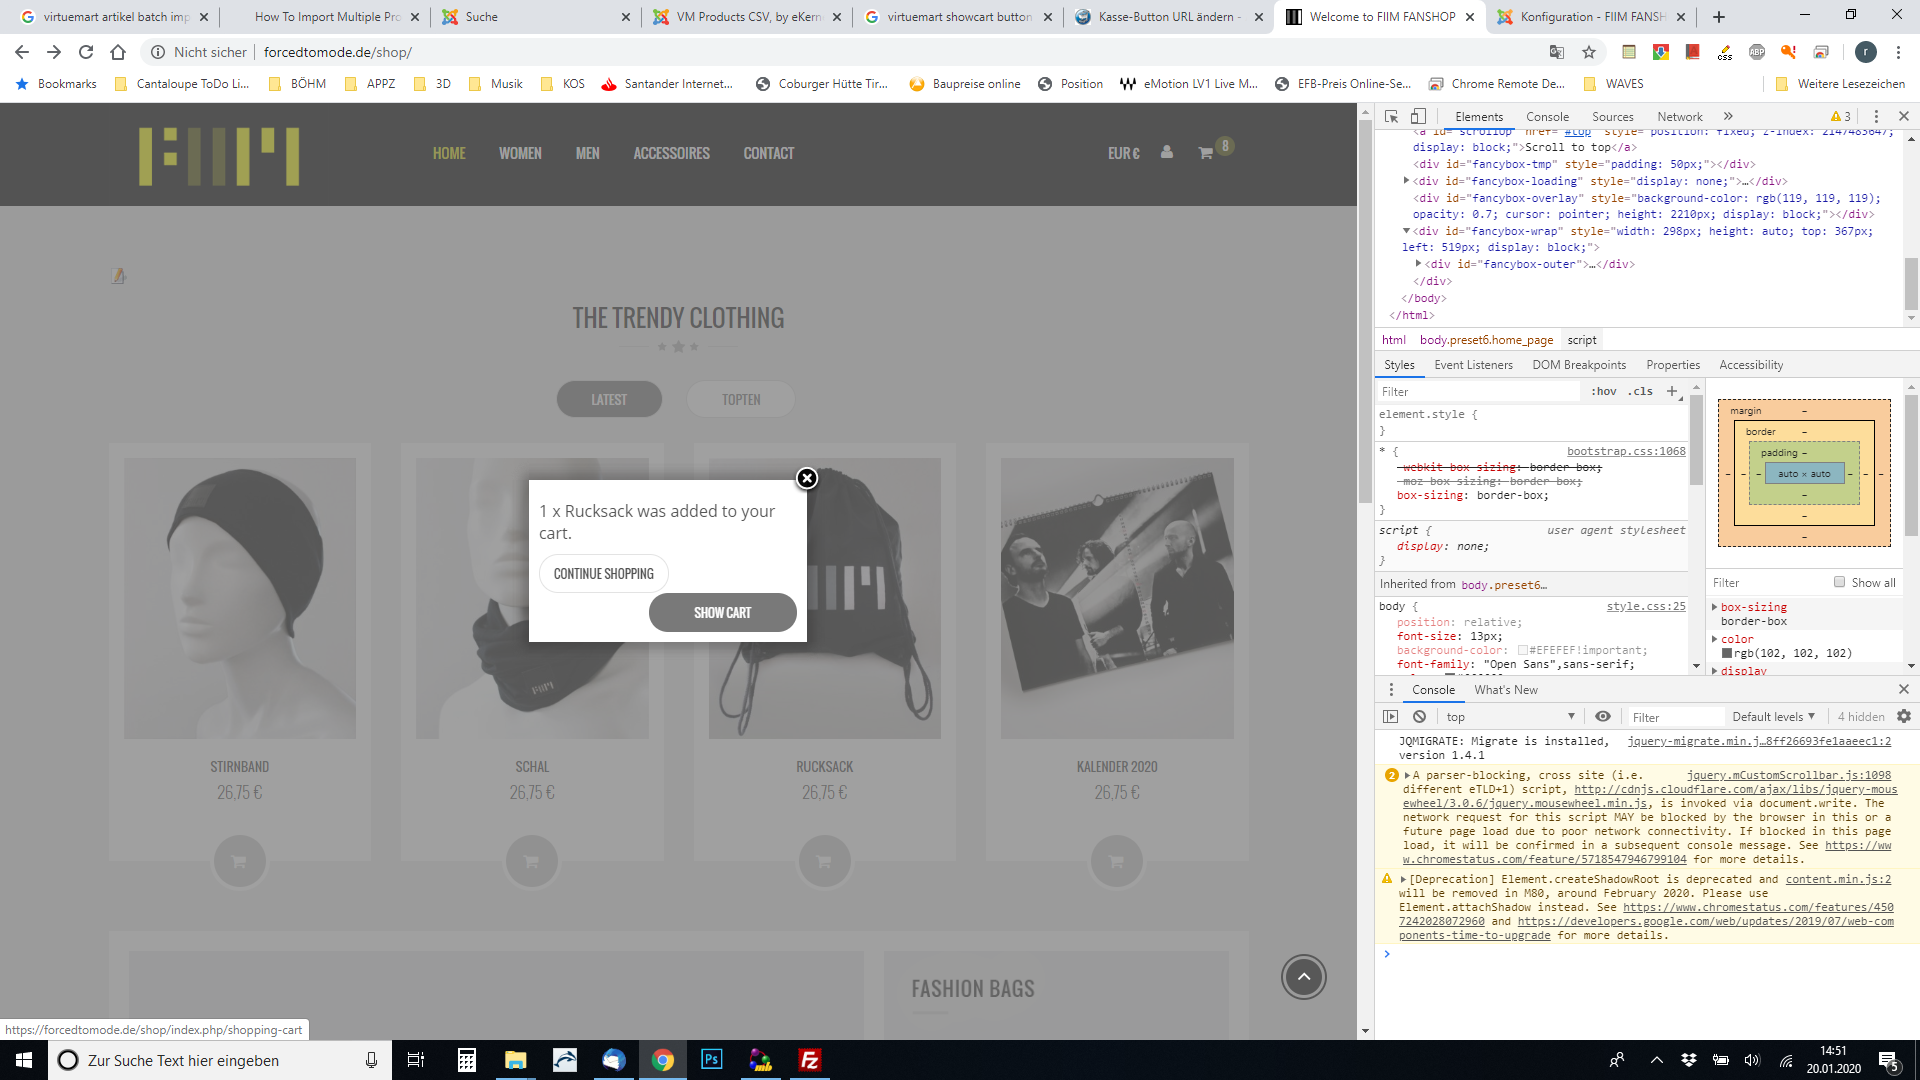1920x1080 pixels.
Task: Click the color swatch next to rgb(102, 102, 102)
Action: [1727, 654]
